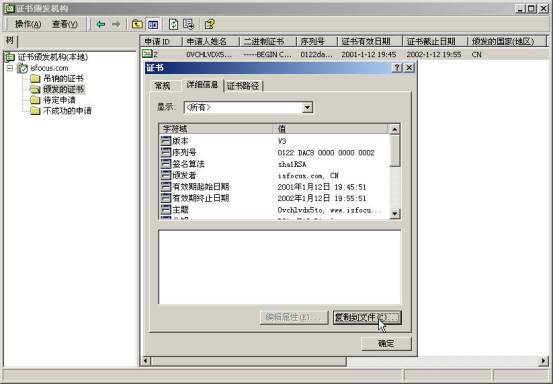Click the right arrow of the horizontal scrollbar
This screenshot has height=384, width=553.
543,361
